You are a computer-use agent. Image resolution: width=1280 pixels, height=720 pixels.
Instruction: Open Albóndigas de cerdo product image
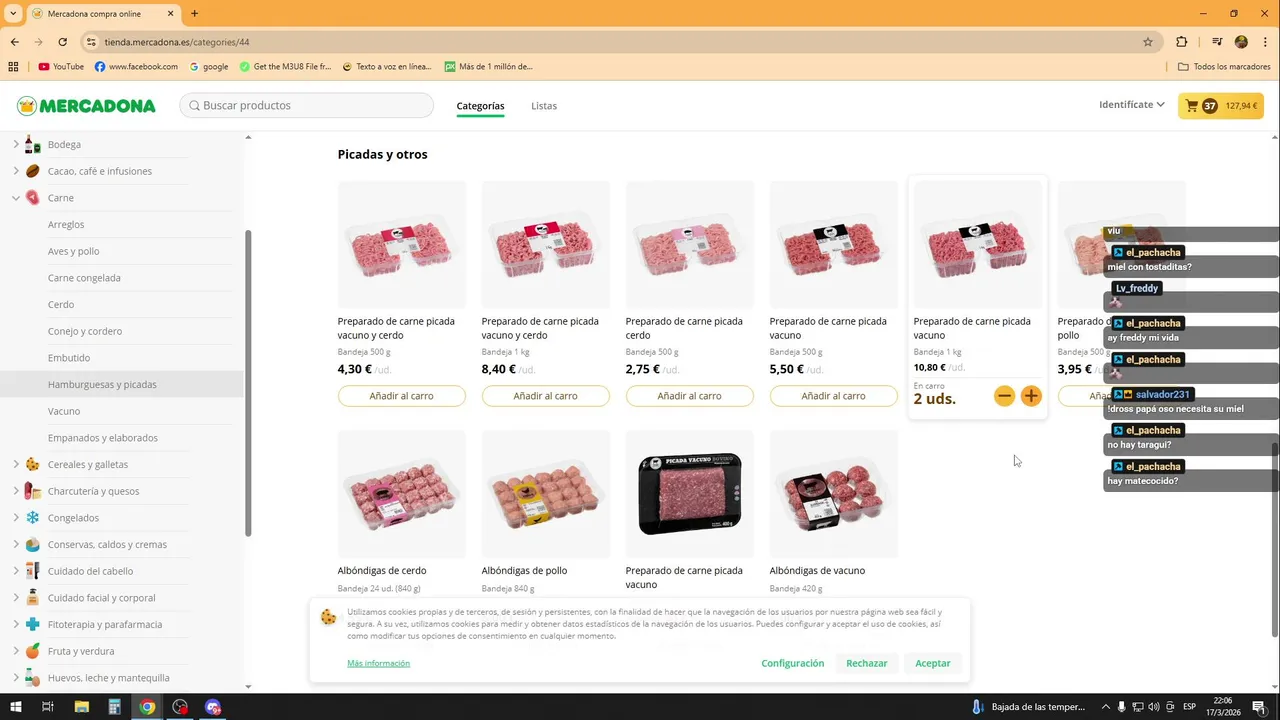(402, 494)
